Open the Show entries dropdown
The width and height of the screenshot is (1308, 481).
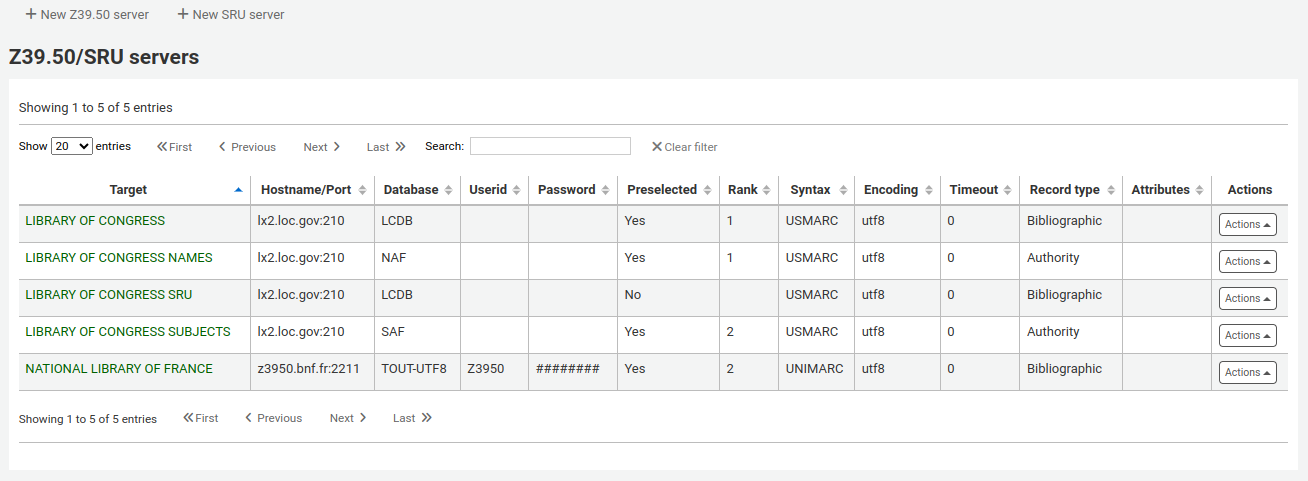(72, 146)
